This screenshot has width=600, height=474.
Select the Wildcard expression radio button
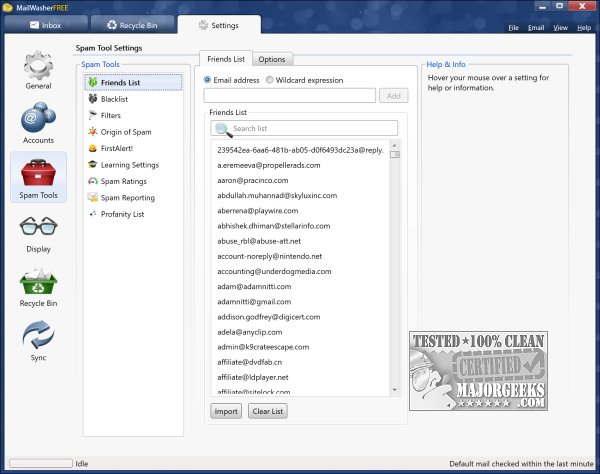(269, 80)
